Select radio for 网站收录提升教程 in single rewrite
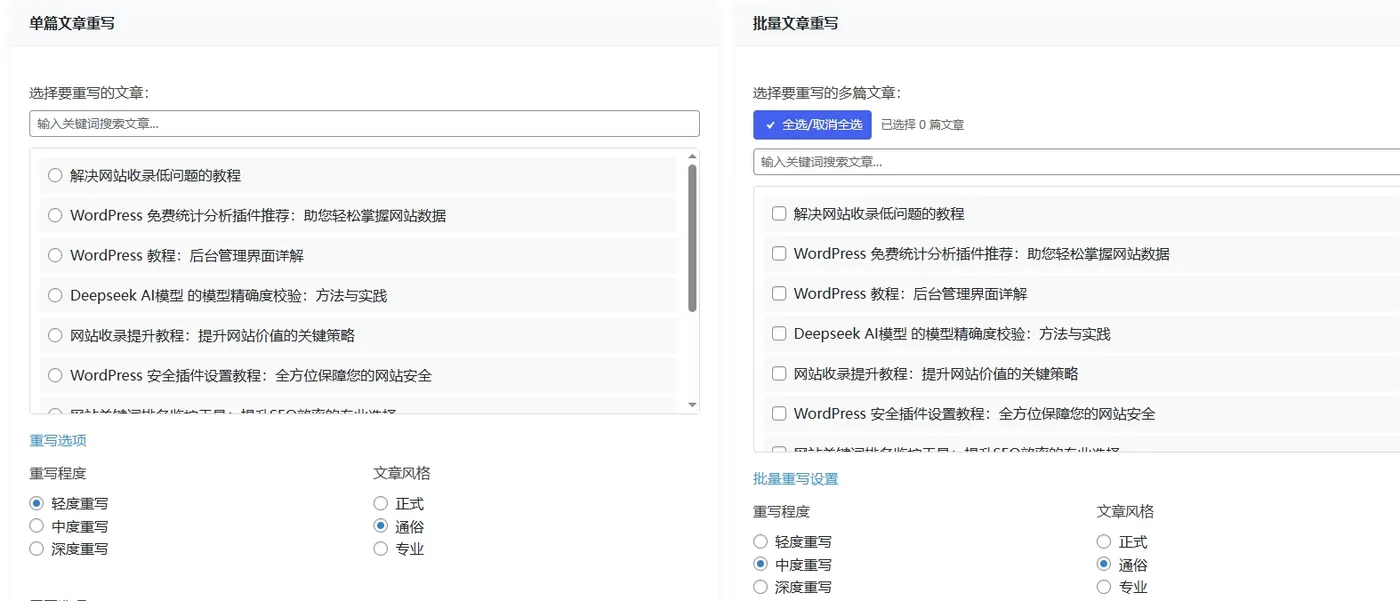This screenshot has height=601, width=1400. pyautogui.click(x=55, y=335)
